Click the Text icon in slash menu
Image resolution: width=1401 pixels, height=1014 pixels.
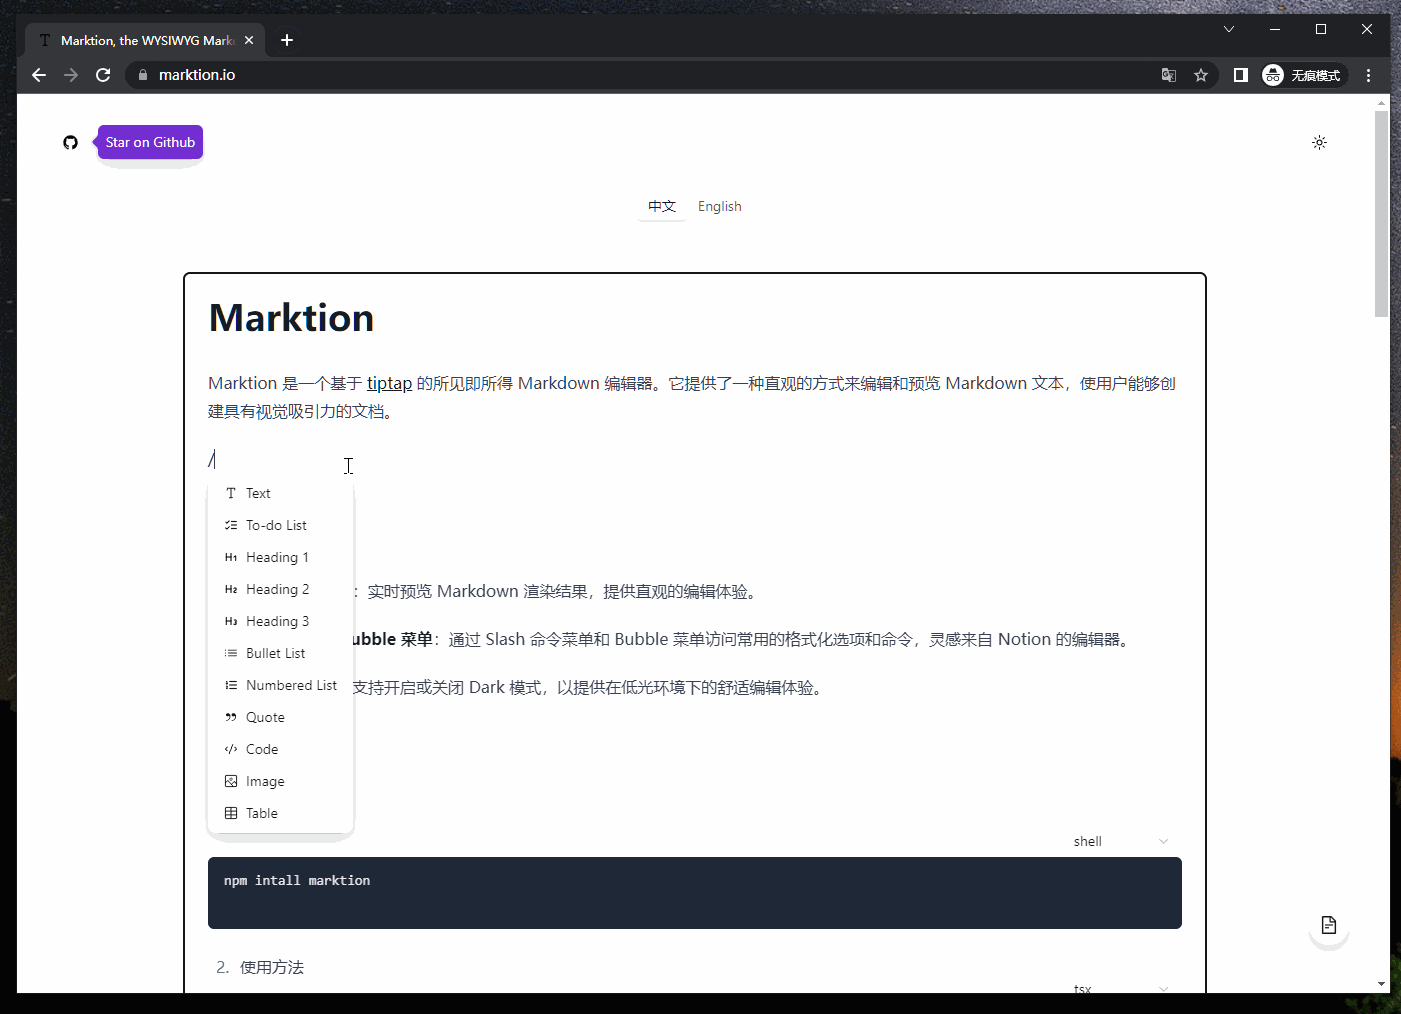pos(231,493)
